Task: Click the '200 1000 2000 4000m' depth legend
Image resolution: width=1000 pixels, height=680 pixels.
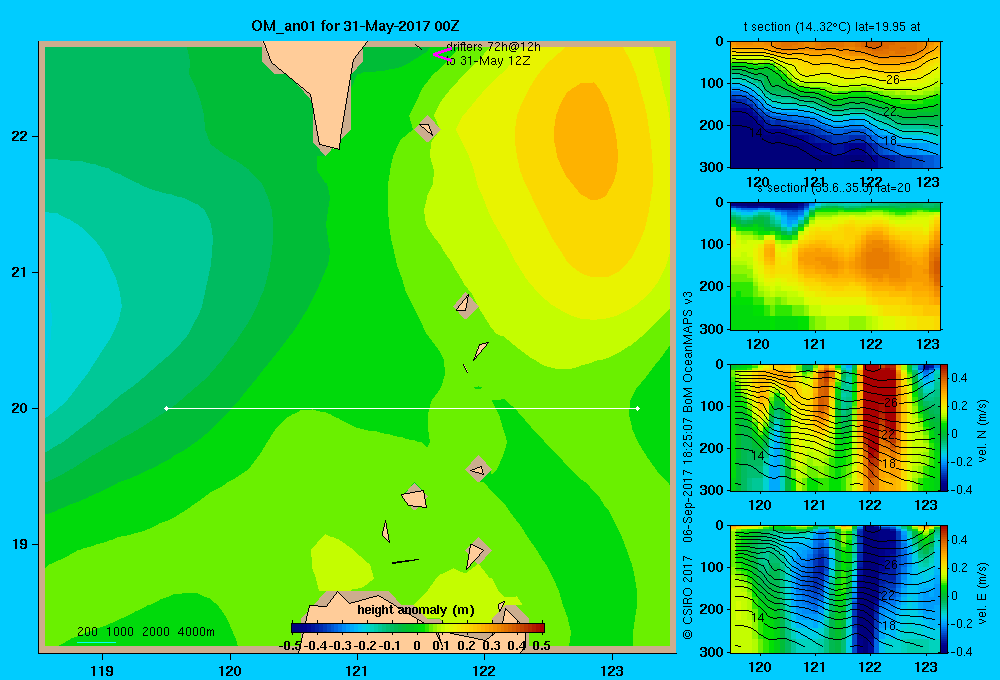Action: [x=145, y=632]
